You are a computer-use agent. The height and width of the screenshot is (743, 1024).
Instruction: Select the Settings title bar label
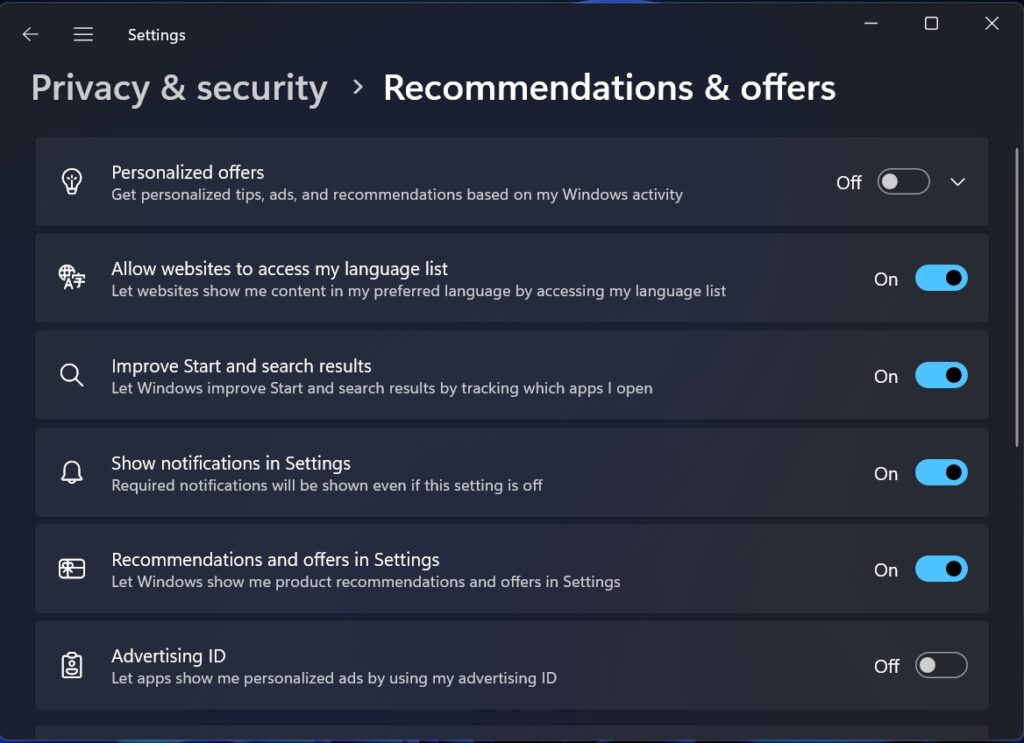(156, 33)
